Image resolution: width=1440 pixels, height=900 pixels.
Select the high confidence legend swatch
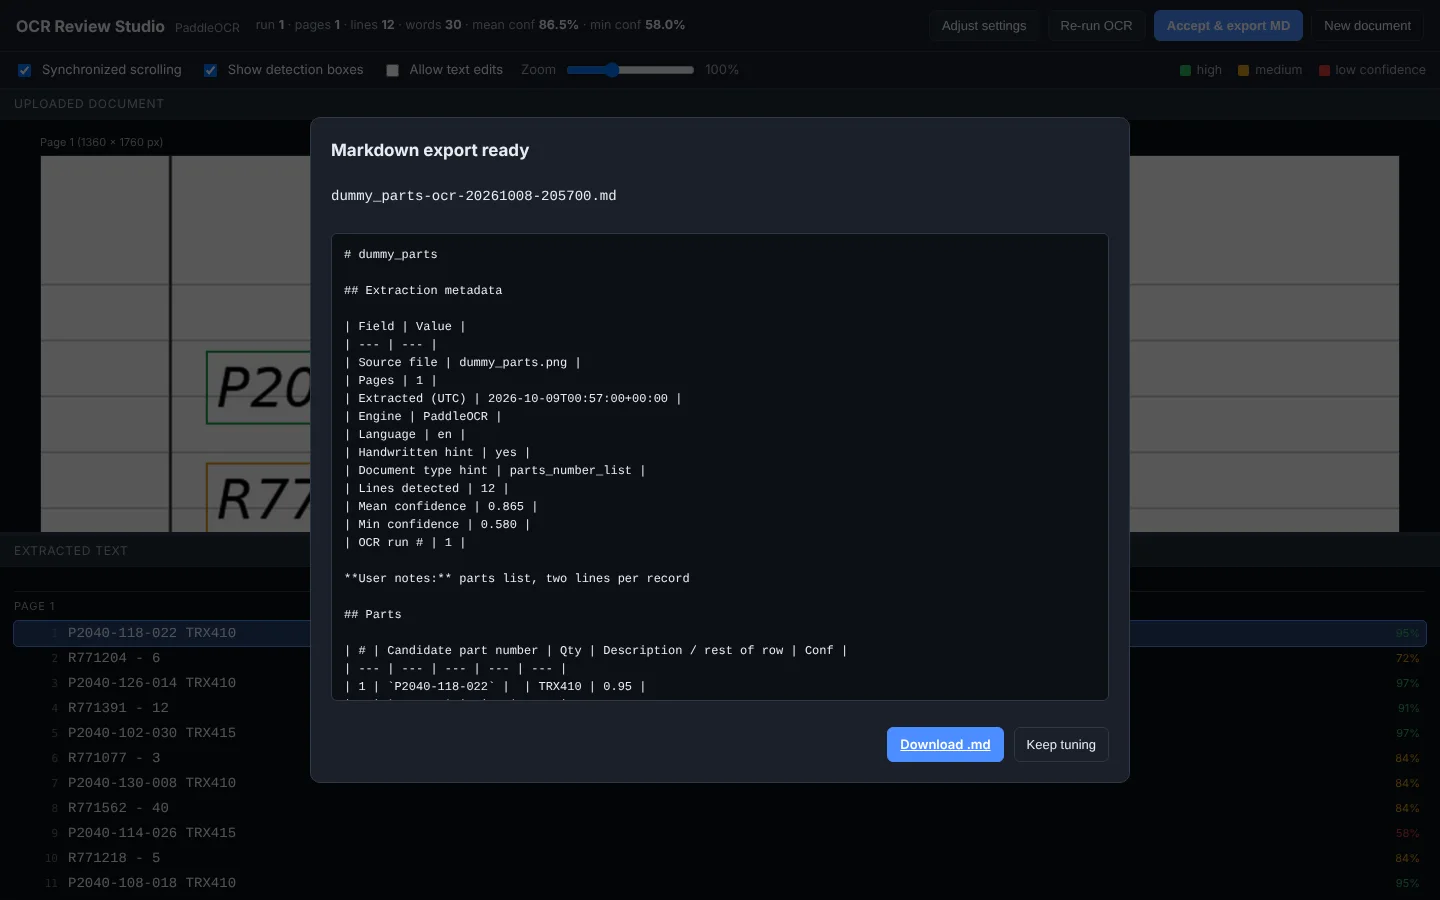1185,70
